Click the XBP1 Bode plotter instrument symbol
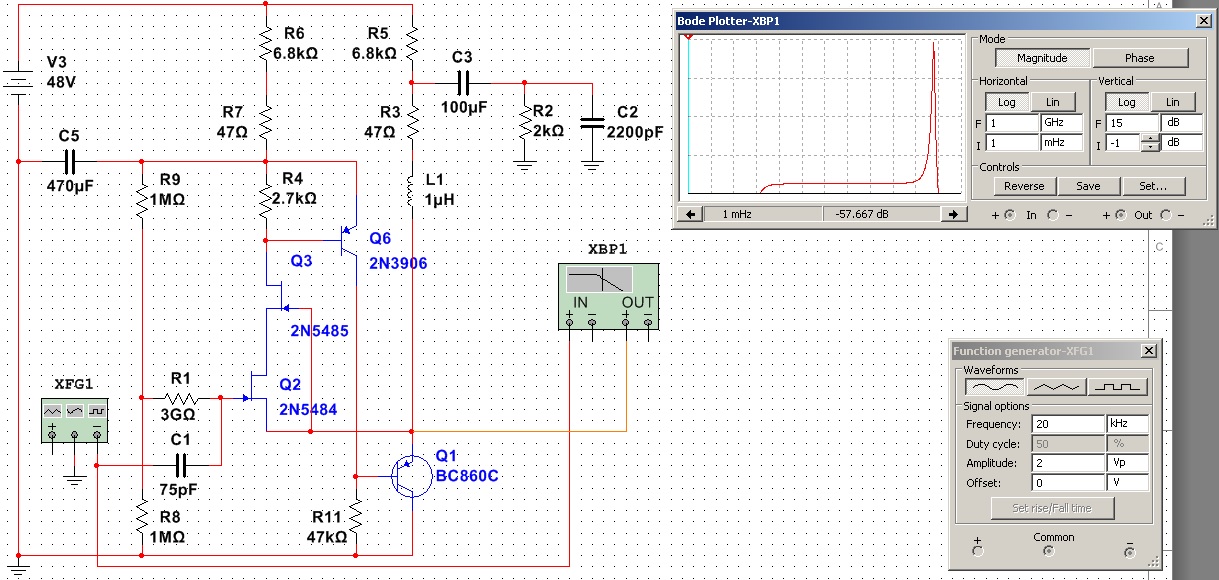The height and width of the screenshot is (580, 1219). (608, 296)
